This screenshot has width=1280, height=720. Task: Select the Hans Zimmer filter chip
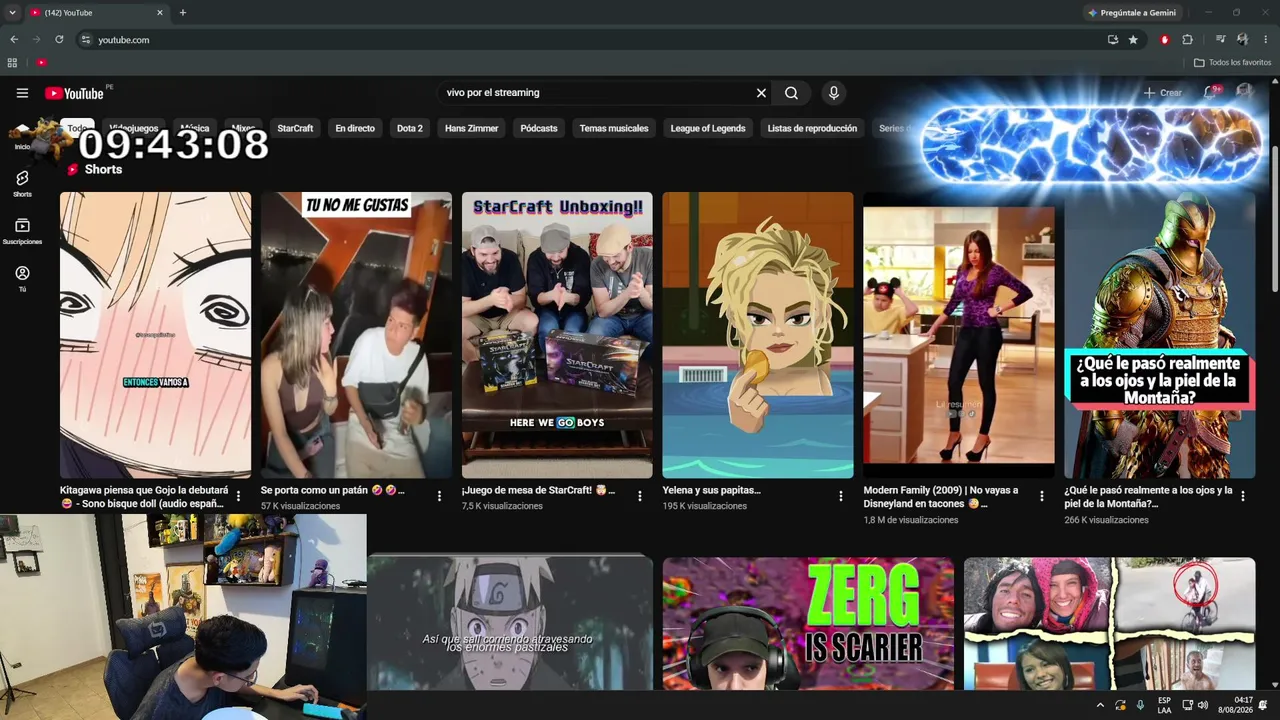[x=471, y=128]
